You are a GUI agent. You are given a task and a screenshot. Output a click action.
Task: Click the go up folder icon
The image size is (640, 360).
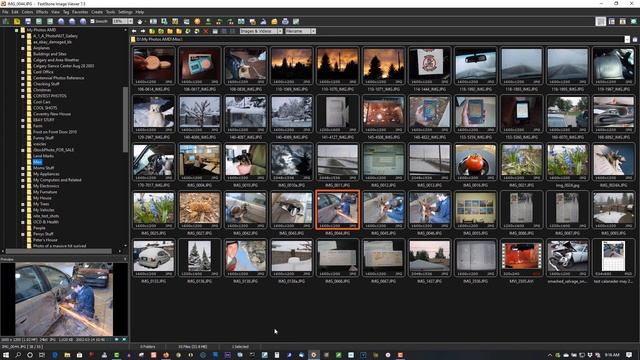tap(152, 31)
